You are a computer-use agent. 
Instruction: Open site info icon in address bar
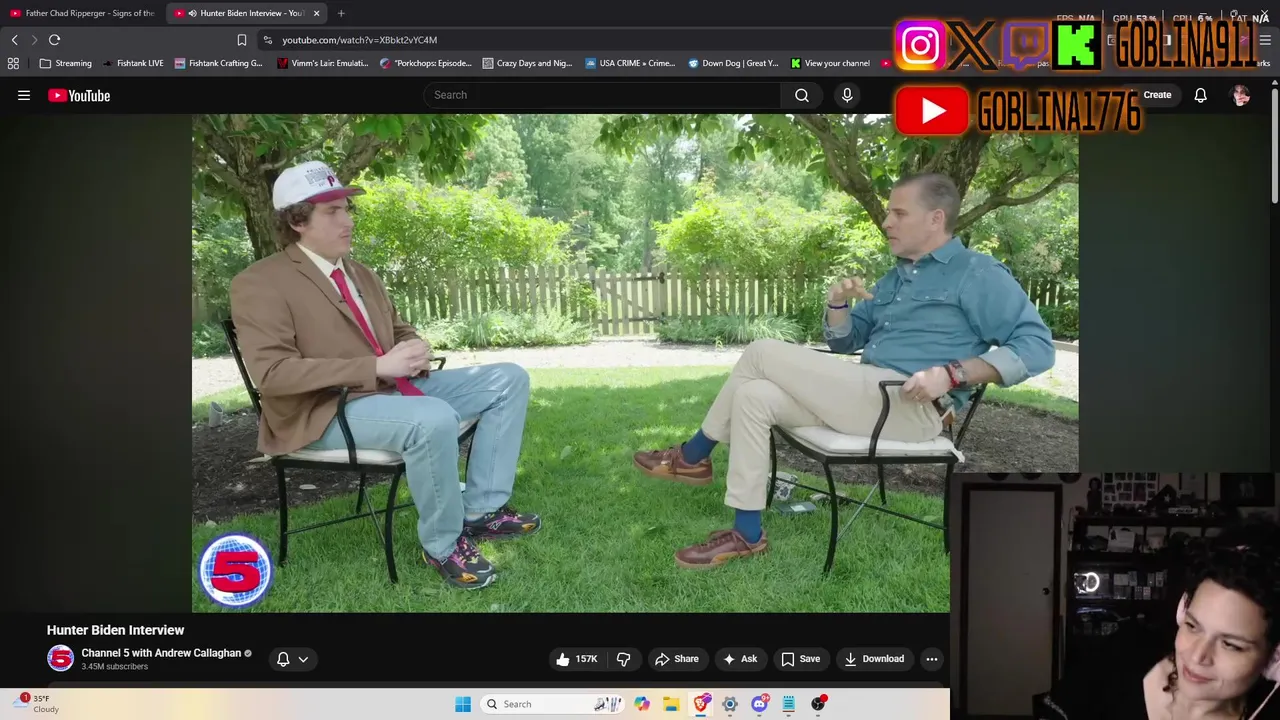(267, 40)
